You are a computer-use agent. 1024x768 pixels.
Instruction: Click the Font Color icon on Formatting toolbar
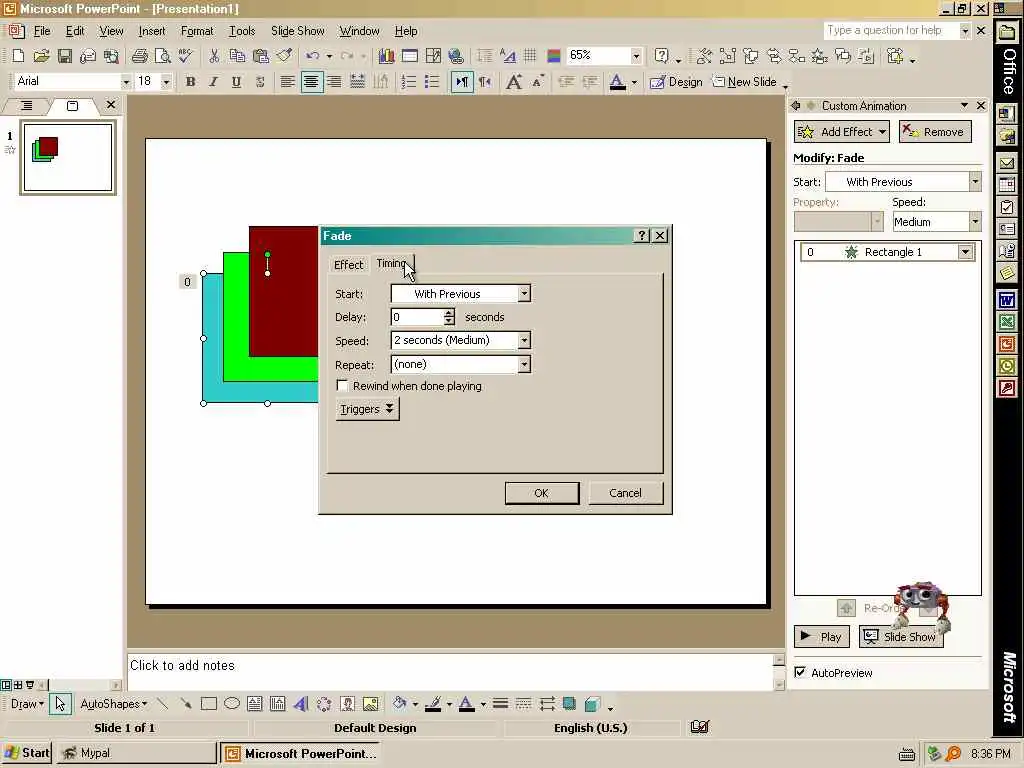(617, 82)
